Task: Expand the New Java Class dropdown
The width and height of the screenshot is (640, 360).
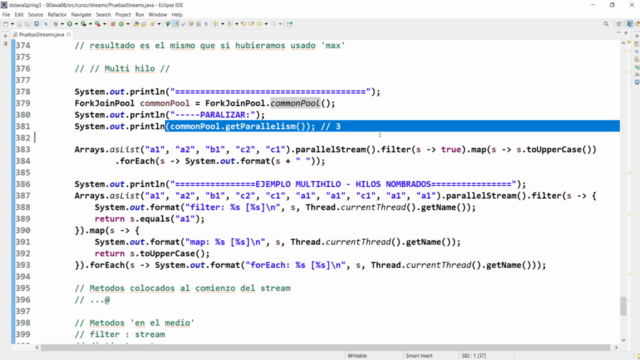Action: [x=128, y=24]
